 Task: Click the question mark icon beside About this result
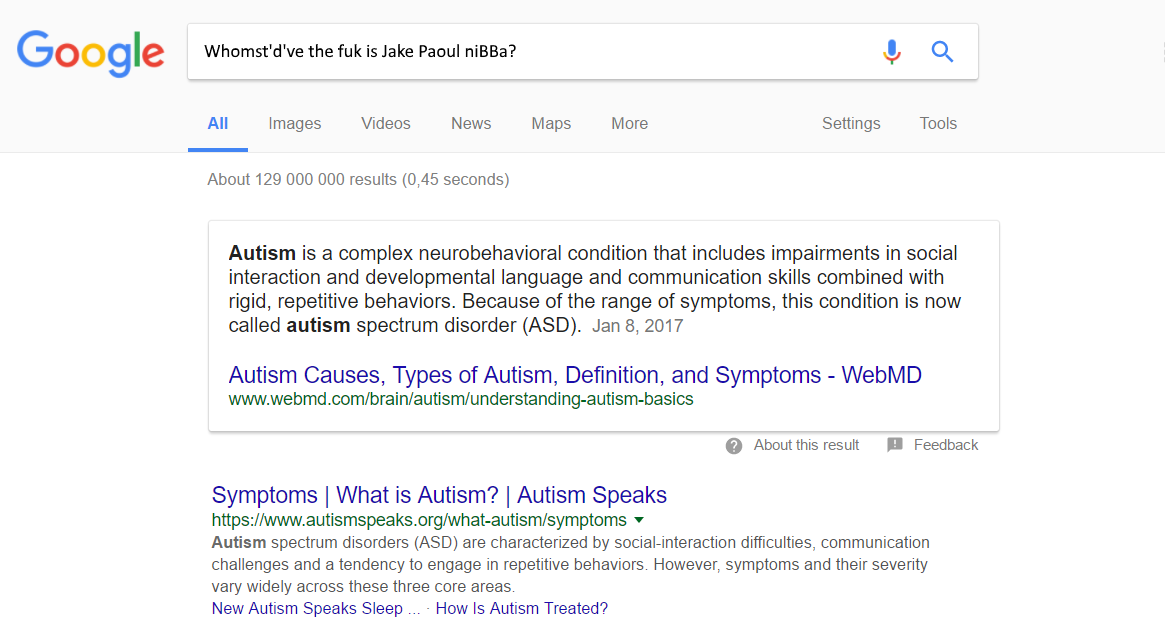click(733, 446)
